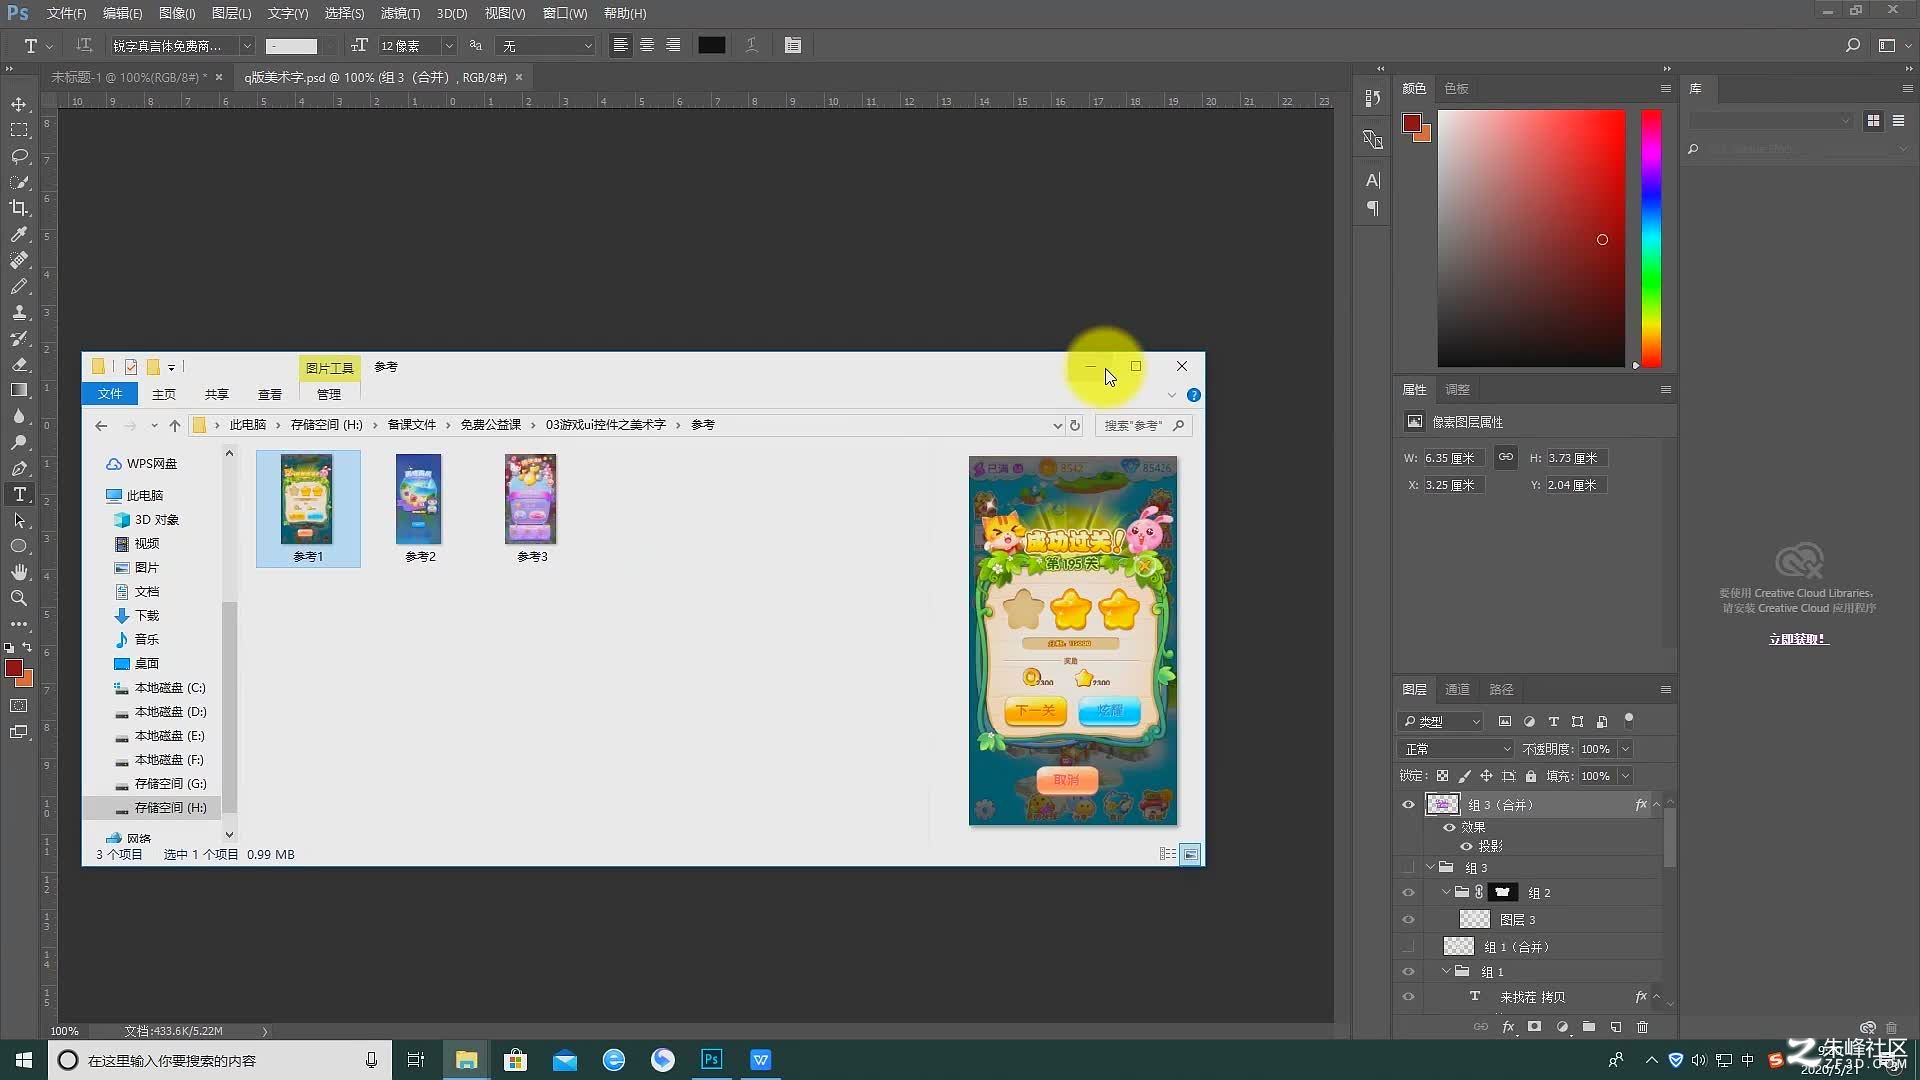Open the anti-aliasing method dropdown
The width and height of the screenshot is (1920, 1080).
pyautogui.click(x=546, y=46)
